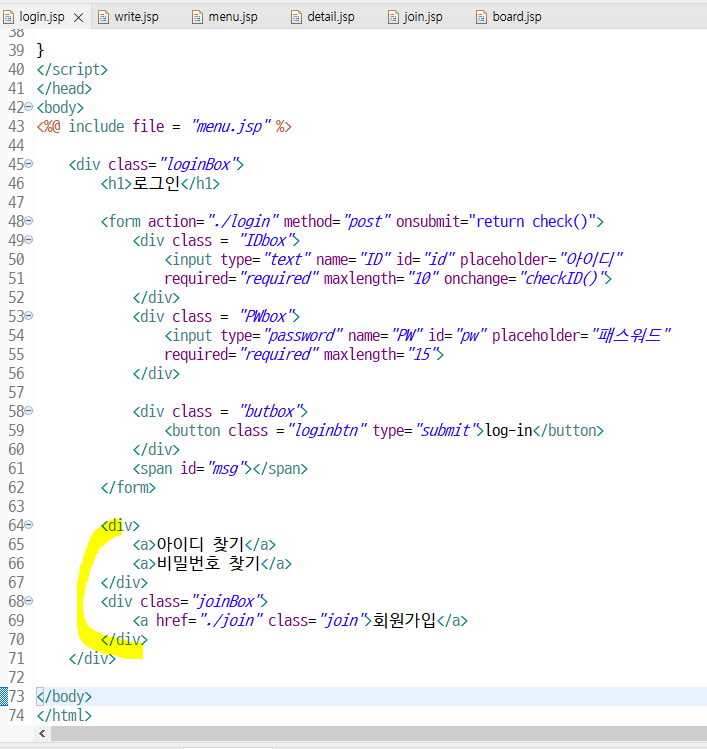Click the write.jsp file icon
Screen dimensions: 707x749
tap(103, 17)
